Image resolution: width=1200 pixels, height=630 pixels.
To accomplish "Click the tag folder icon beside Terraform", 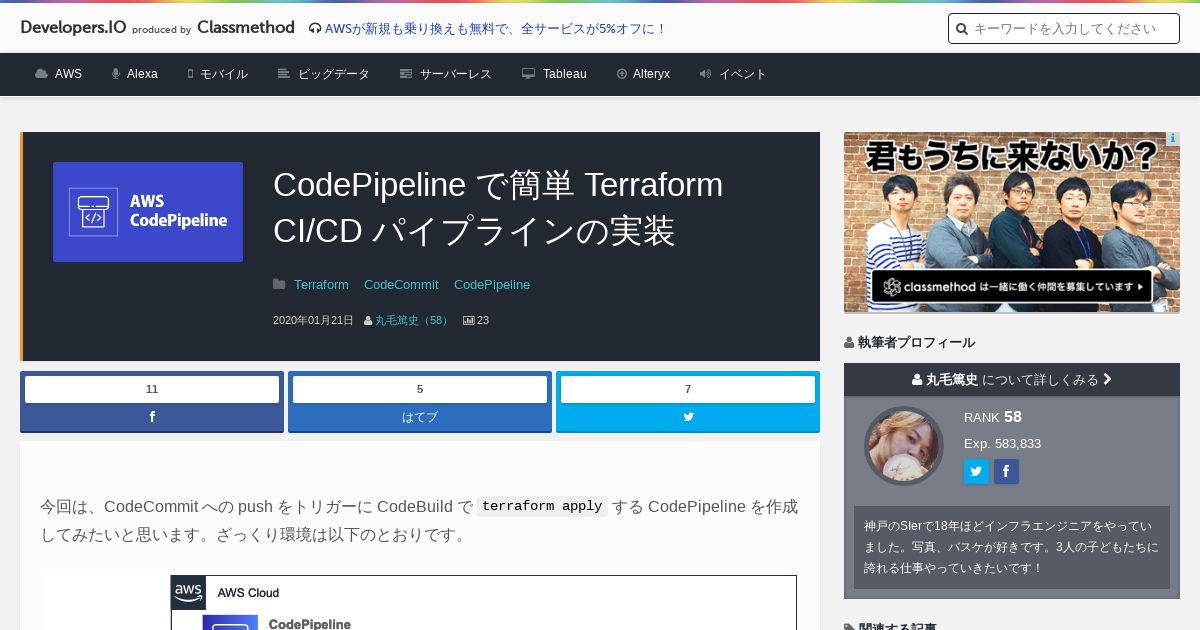I will (x=279, y=285).
